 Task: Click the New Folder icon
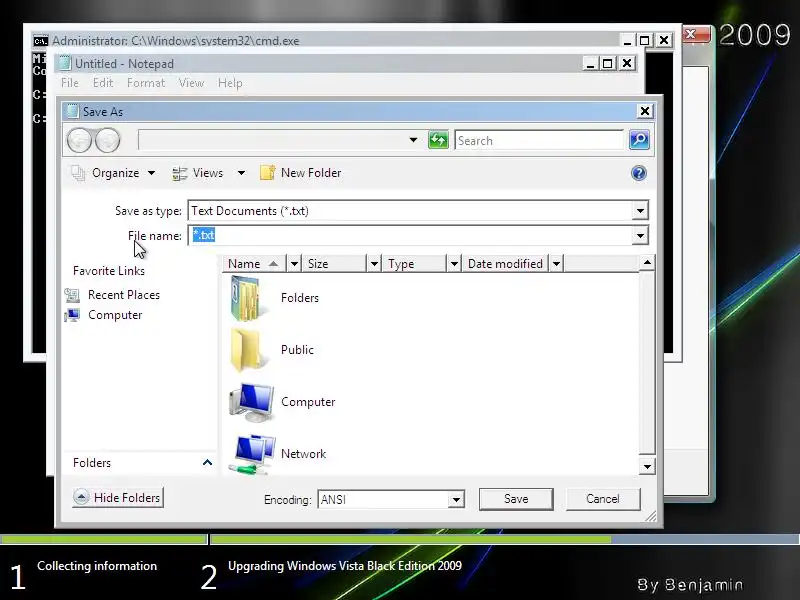[268, 173]
